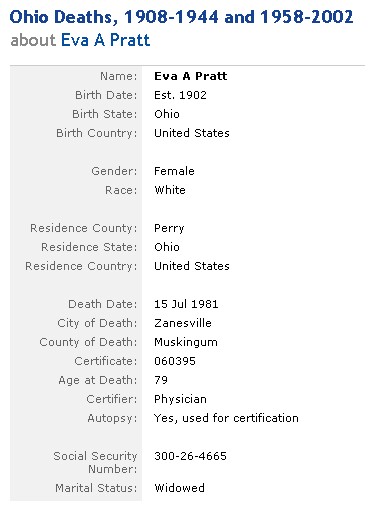Click the Residence Country value United States
This screenshot has height=514, width=380.
[x=192, y=266]
